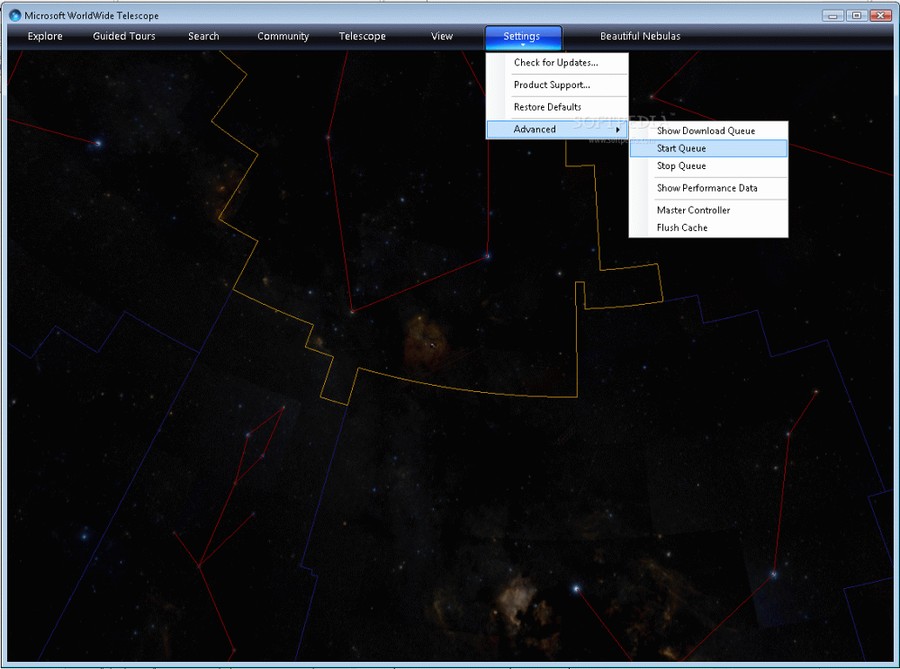Select Show Download Queue
900x669 pixels.
coord(708,131)
